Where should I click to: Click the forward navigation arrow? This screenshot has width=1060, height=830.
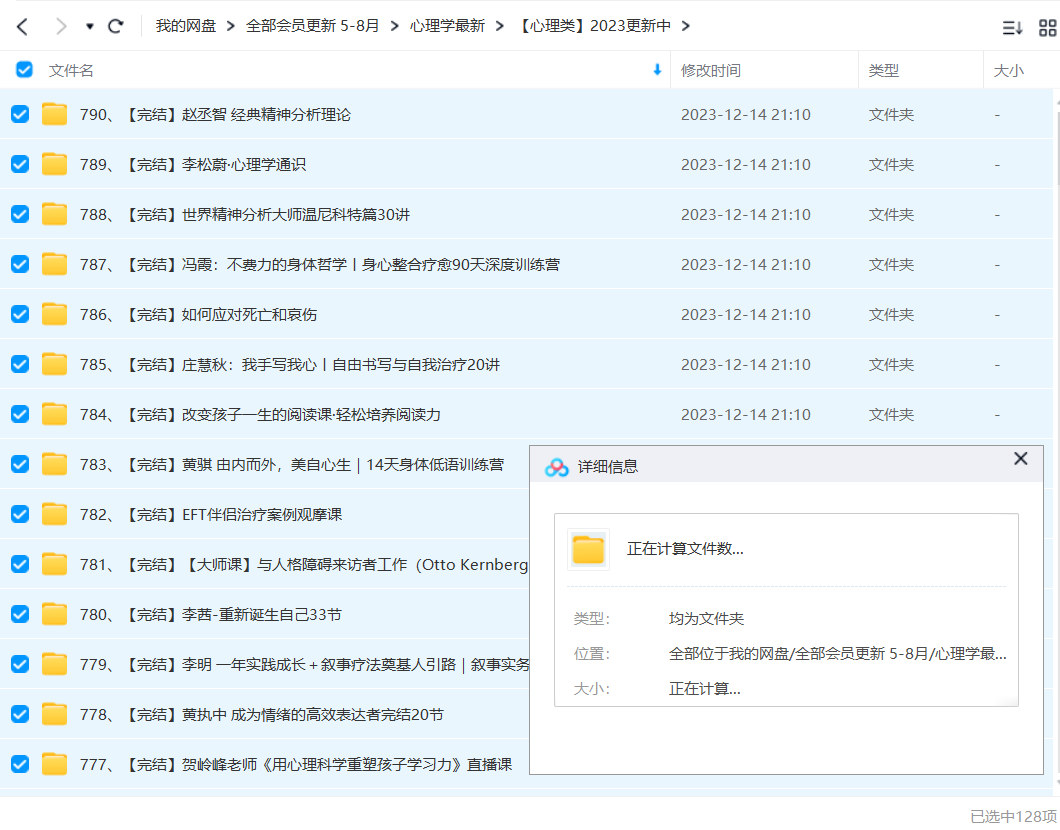pyautogui.click(x=61, y=26)
